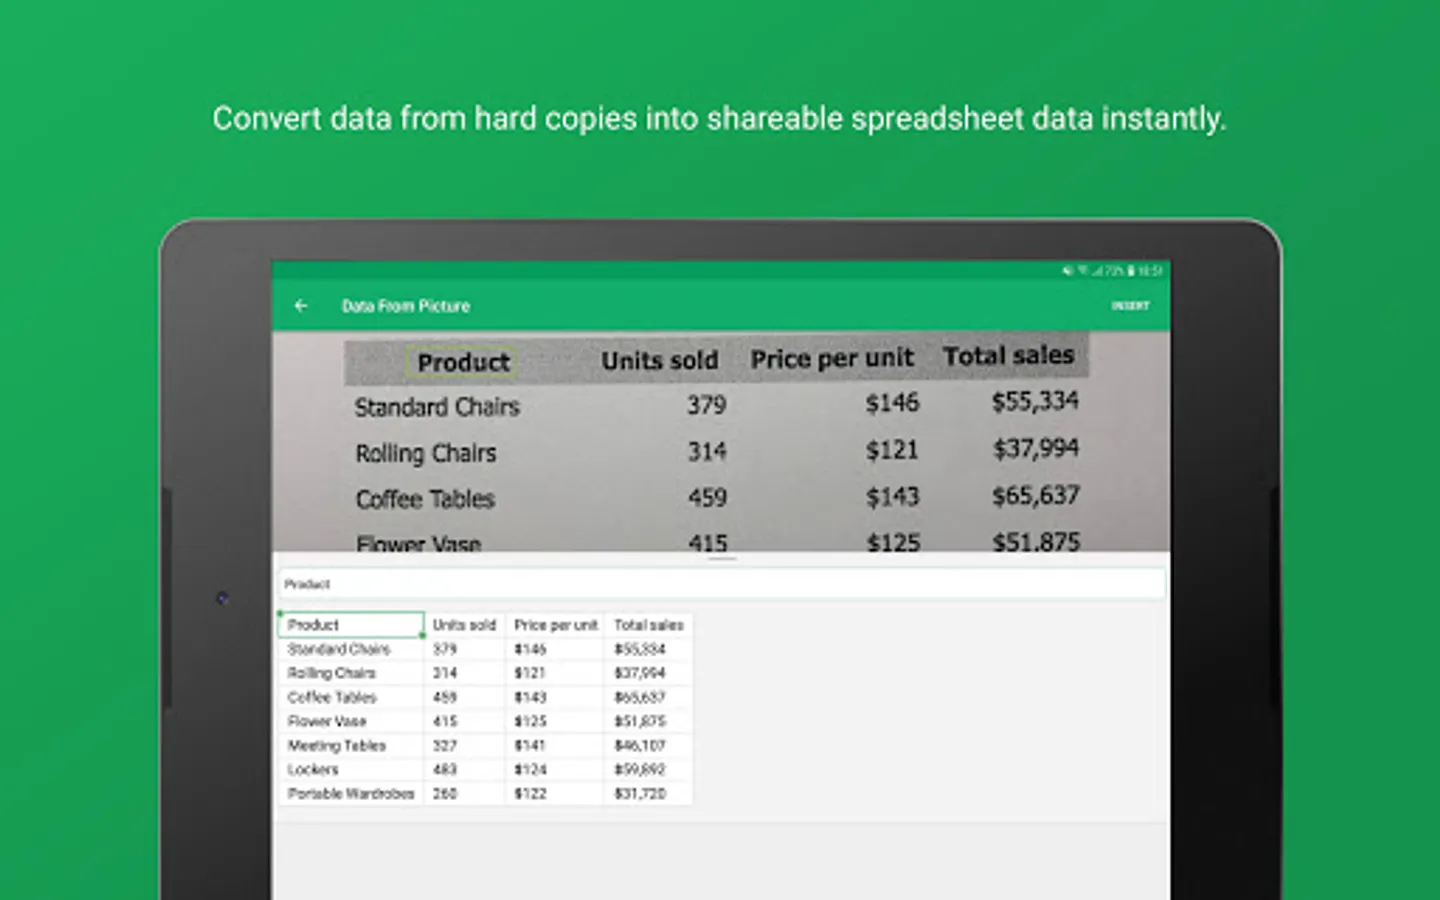Choose the $59,892 total cell for Lockers
Image resolution: width=1440 pixels, height=900 pixels.
[x=648, y=769]
